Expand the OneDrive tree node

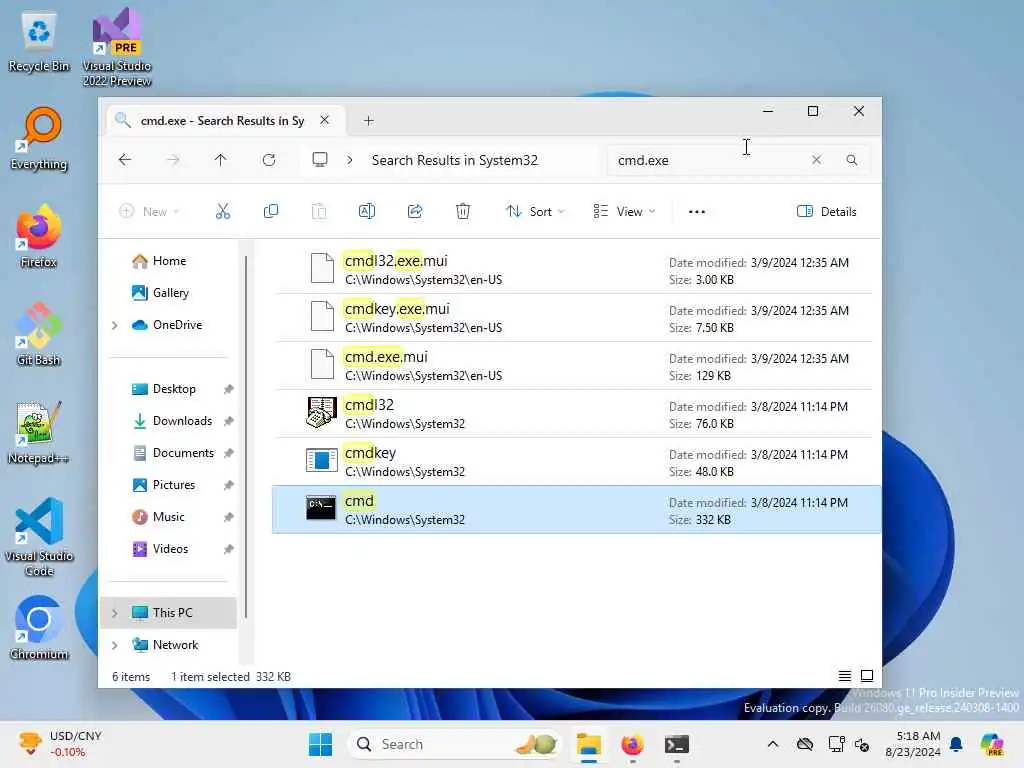click(x=115, y=325)
